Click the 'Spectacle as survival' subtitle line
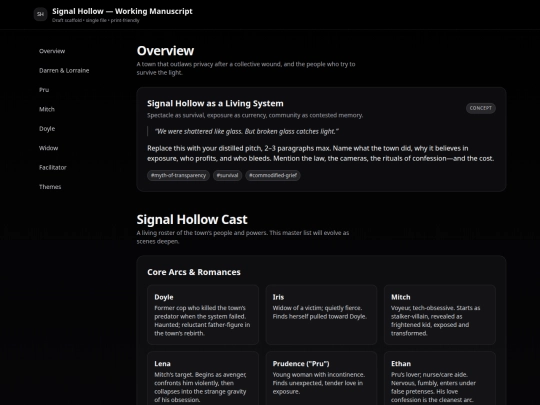The width and height of the screenshot is (540, 405). tap(255, 115)
